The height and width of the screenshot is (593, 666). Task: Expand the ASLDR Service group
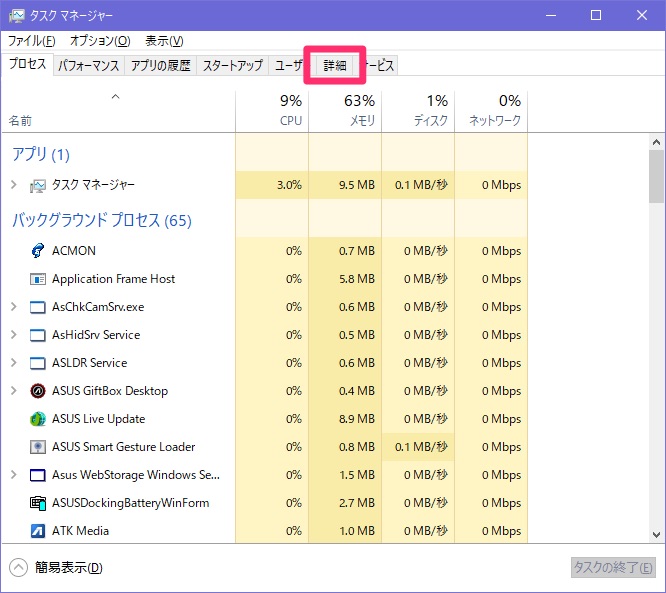14,363
